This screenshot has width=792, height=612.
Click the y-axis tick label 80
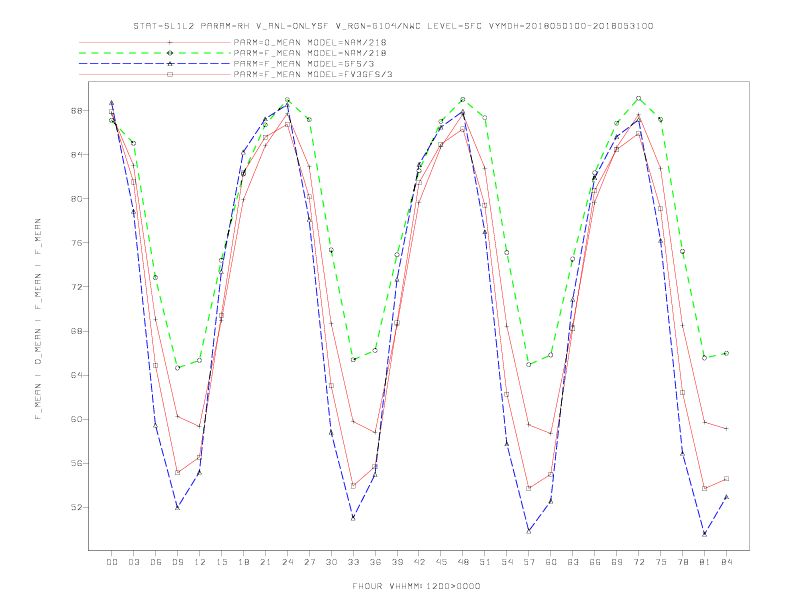point(78,198)
